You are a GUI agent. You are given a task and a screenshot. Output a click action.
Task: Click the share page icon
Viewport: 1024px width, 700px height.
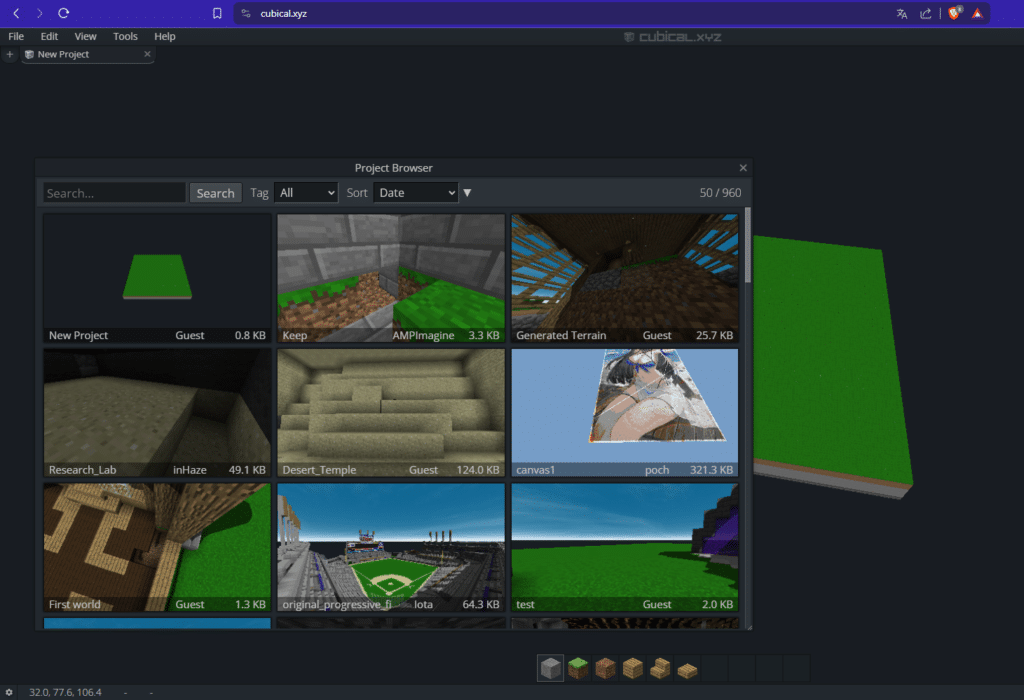pos(925,14)
